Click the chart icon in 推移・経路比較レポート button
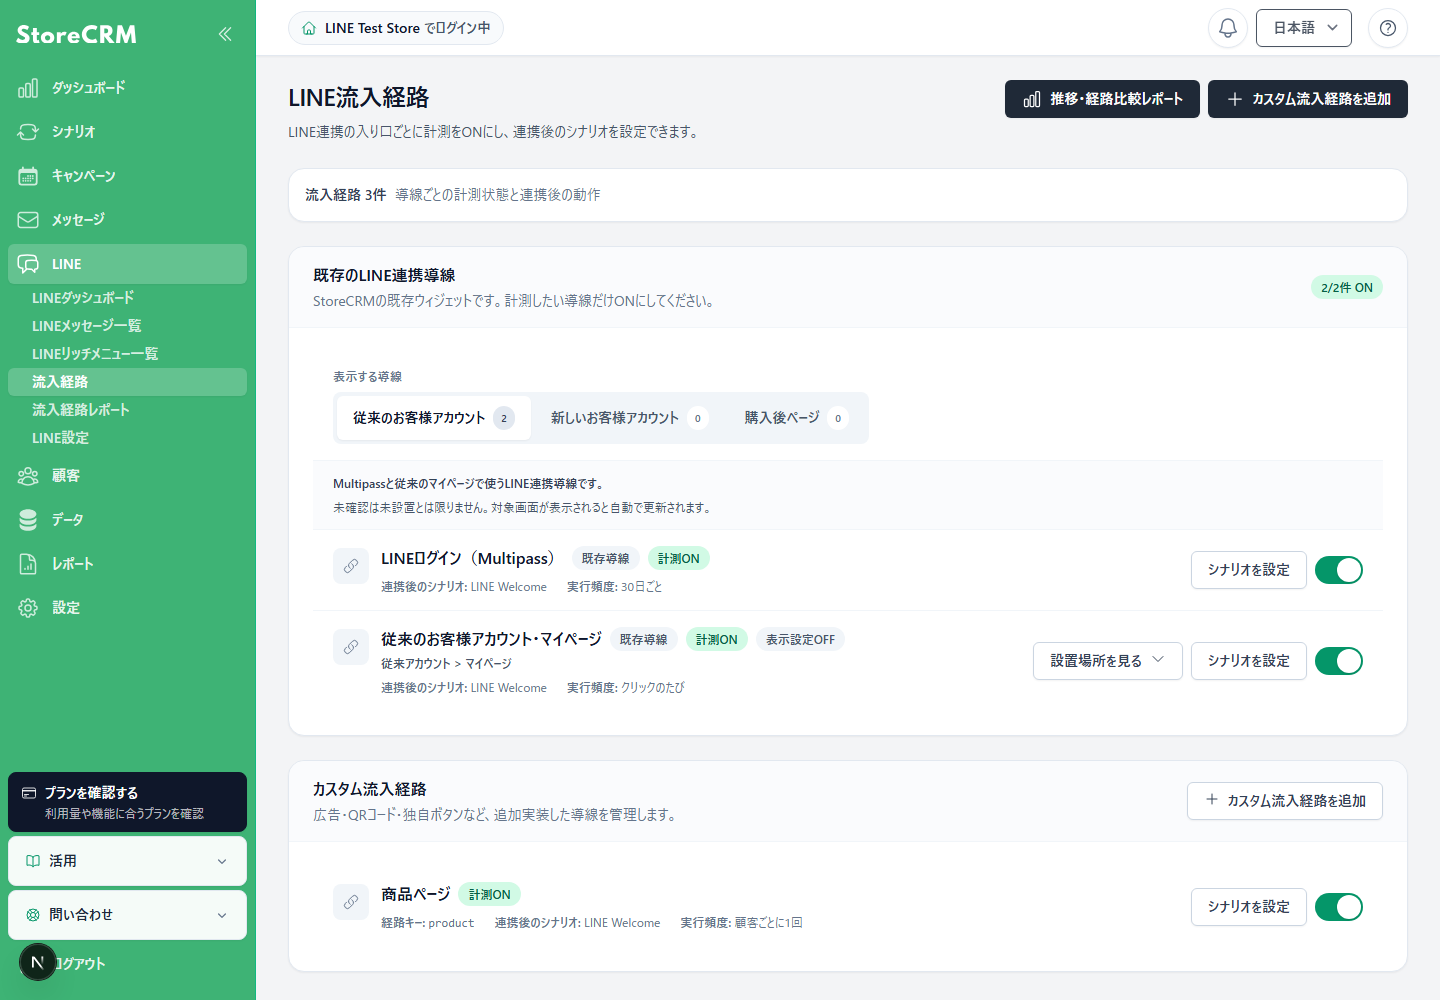The image size is (1440, 1000). (1032, 99)
